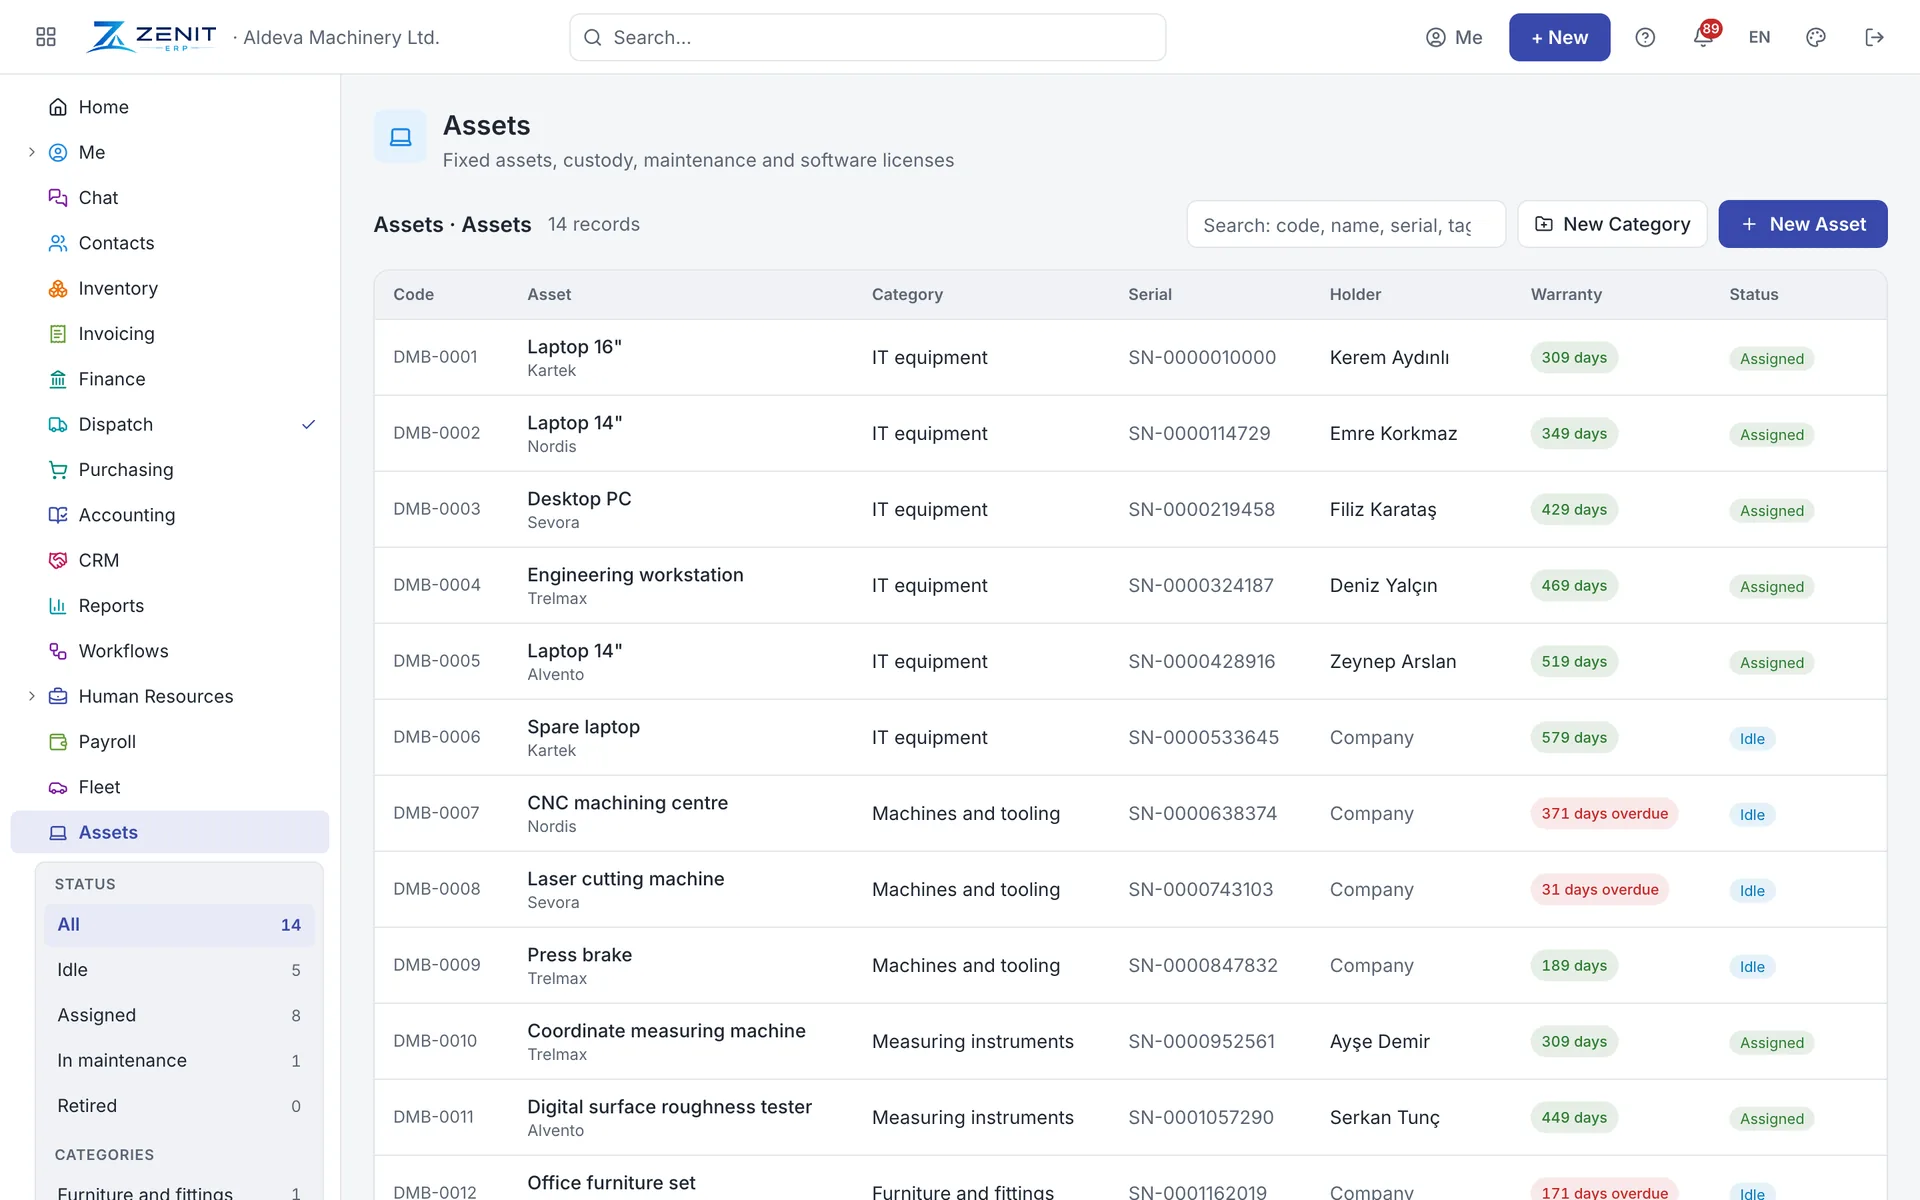Open Workflows module

coord(170,651)
